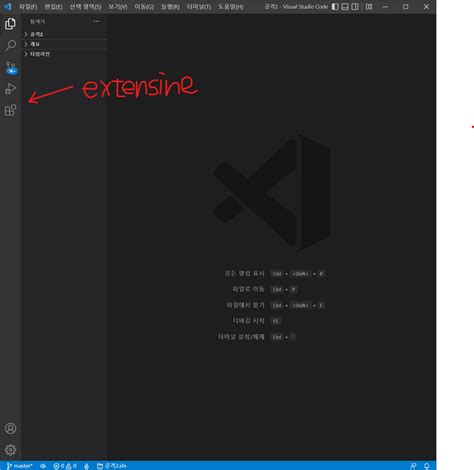Toggle secondary side bar layout icon
This screenshot has height=470, width=474.
355,7
